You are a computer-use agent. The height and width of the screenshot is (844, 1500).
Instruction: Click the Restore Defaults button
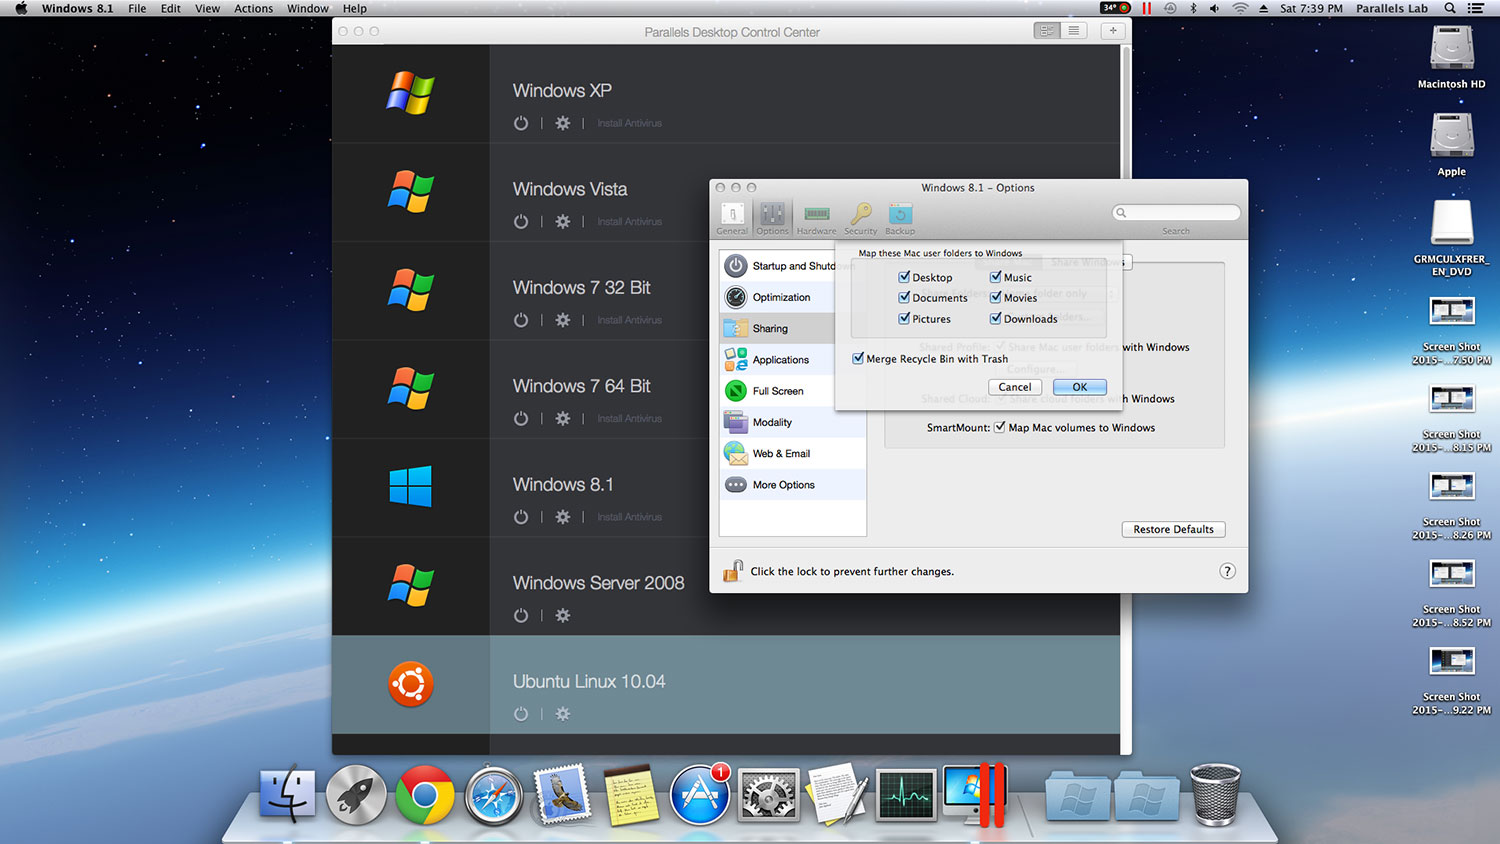[x=1174, y=529]
